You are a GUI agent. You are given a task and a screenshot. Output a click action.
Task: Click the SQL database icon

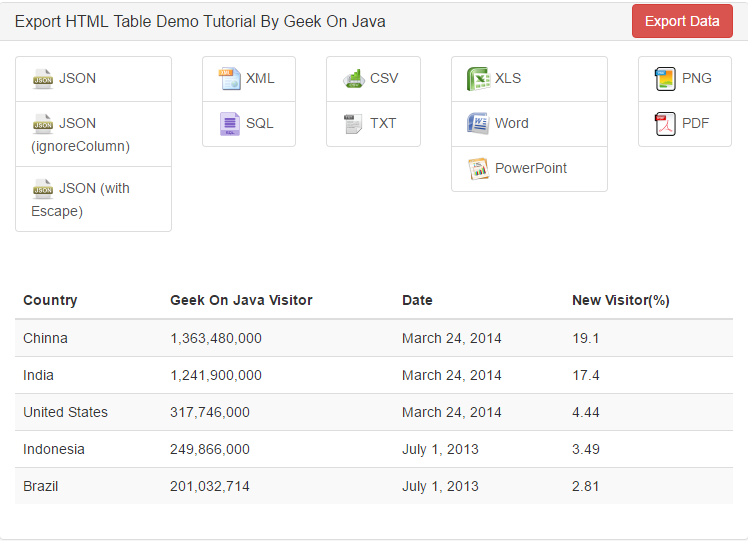coord(230,124)
